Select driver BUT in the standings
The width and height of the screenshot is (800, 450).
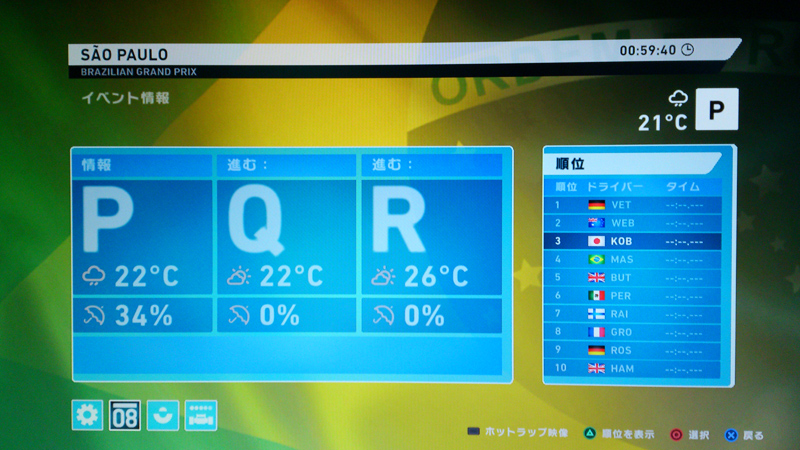pyautogui.click(x=633, y=278)
